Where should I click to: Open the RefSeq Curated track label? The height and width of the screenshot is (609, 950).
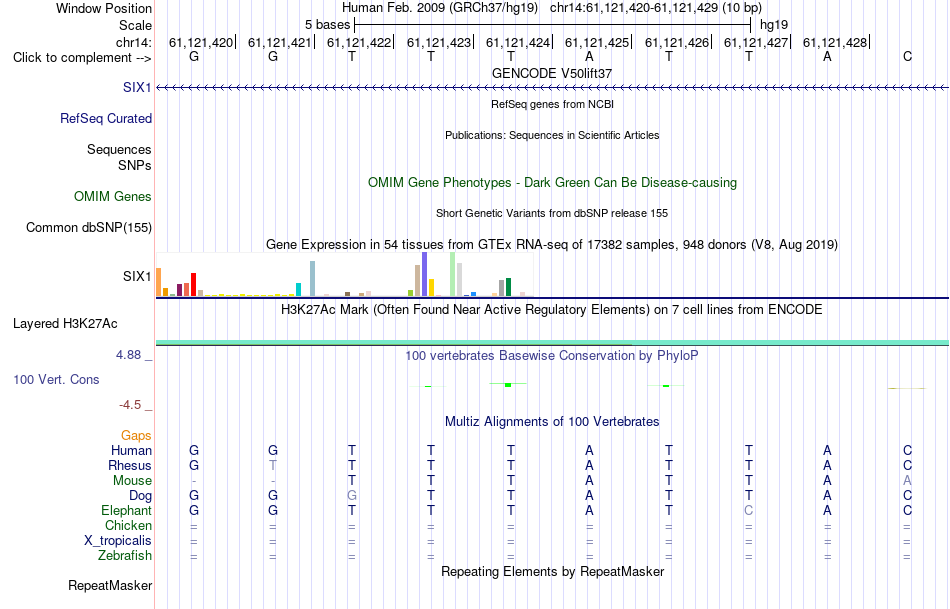pyautogui.click(x=106, y=118)
